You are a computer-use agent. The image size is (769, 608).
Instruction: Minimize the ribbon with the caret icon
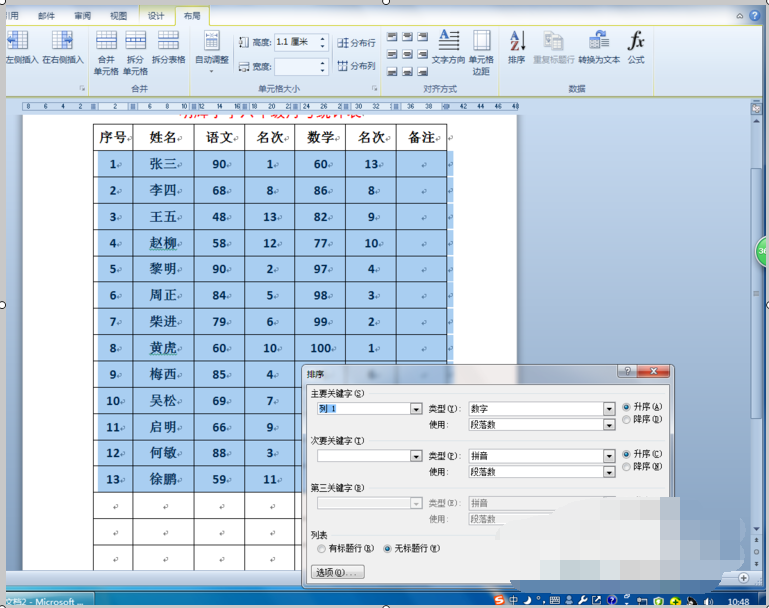[740, 16]
